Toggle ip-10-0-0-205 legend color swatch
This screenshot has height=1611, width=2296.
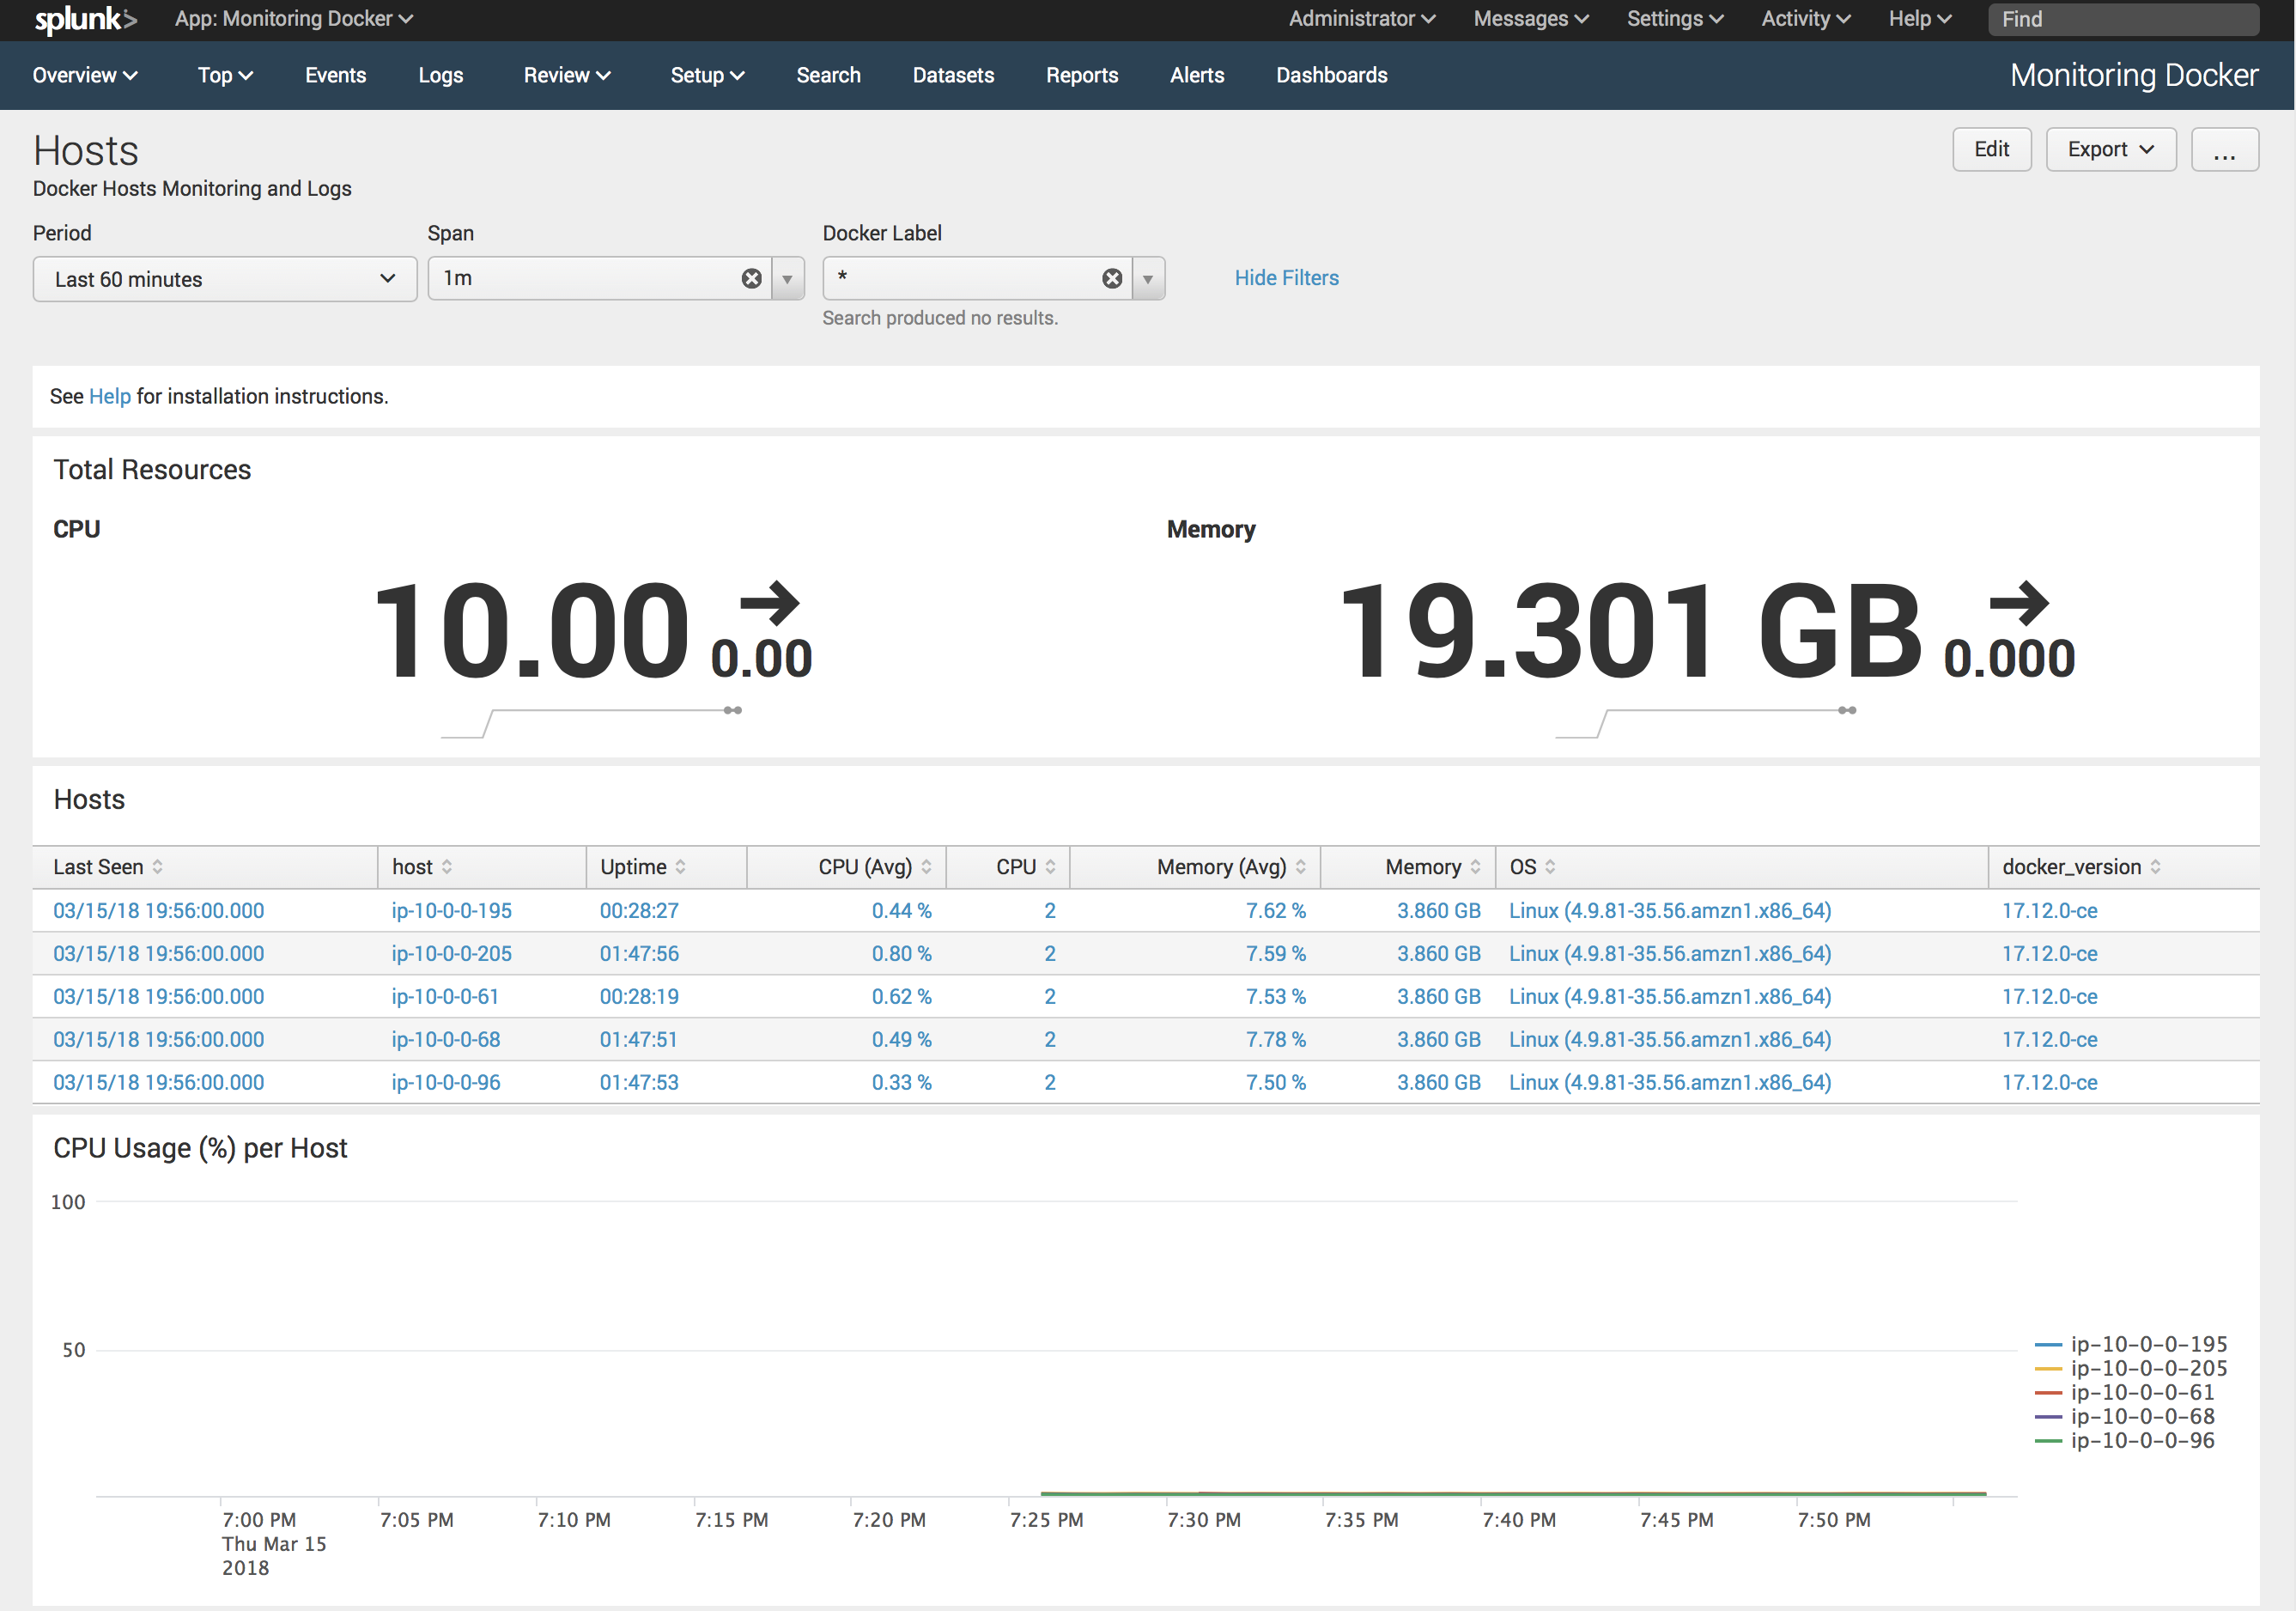[2048, 1369]
